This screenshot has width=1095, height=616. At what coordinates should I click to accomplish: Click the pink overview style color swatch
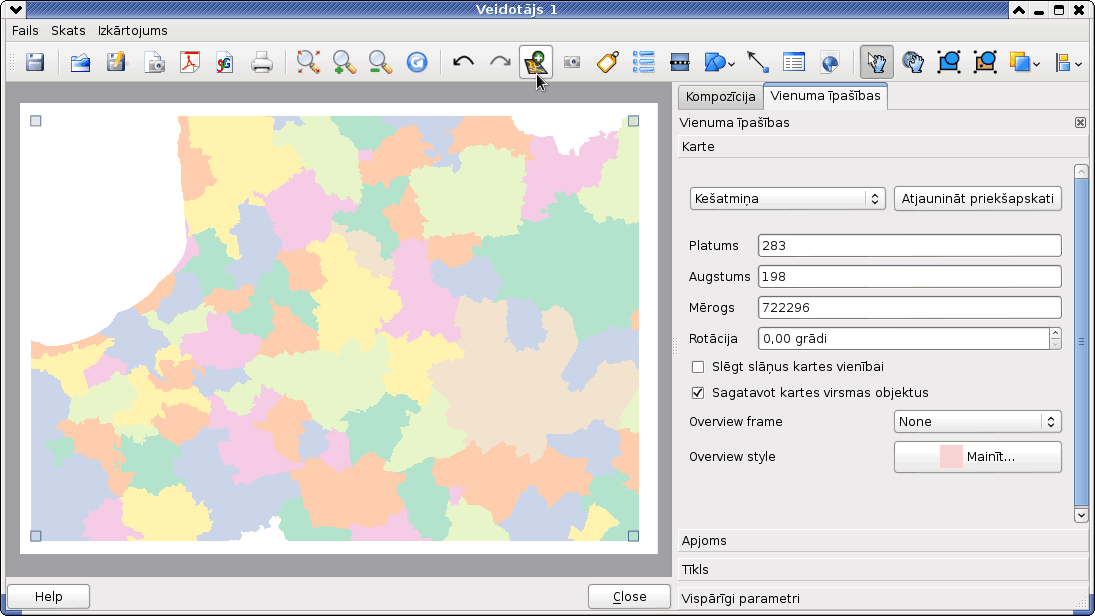(951, 457)
